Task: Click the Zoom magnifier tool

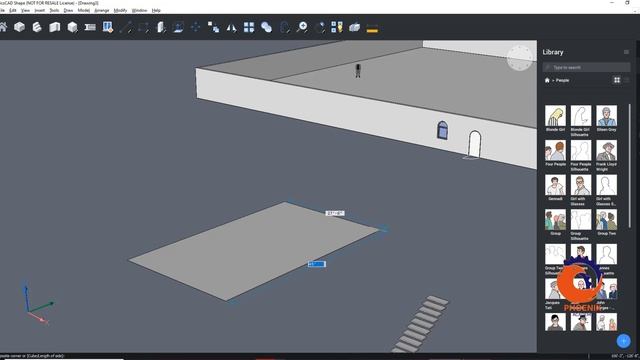Action: pos(302,27)
